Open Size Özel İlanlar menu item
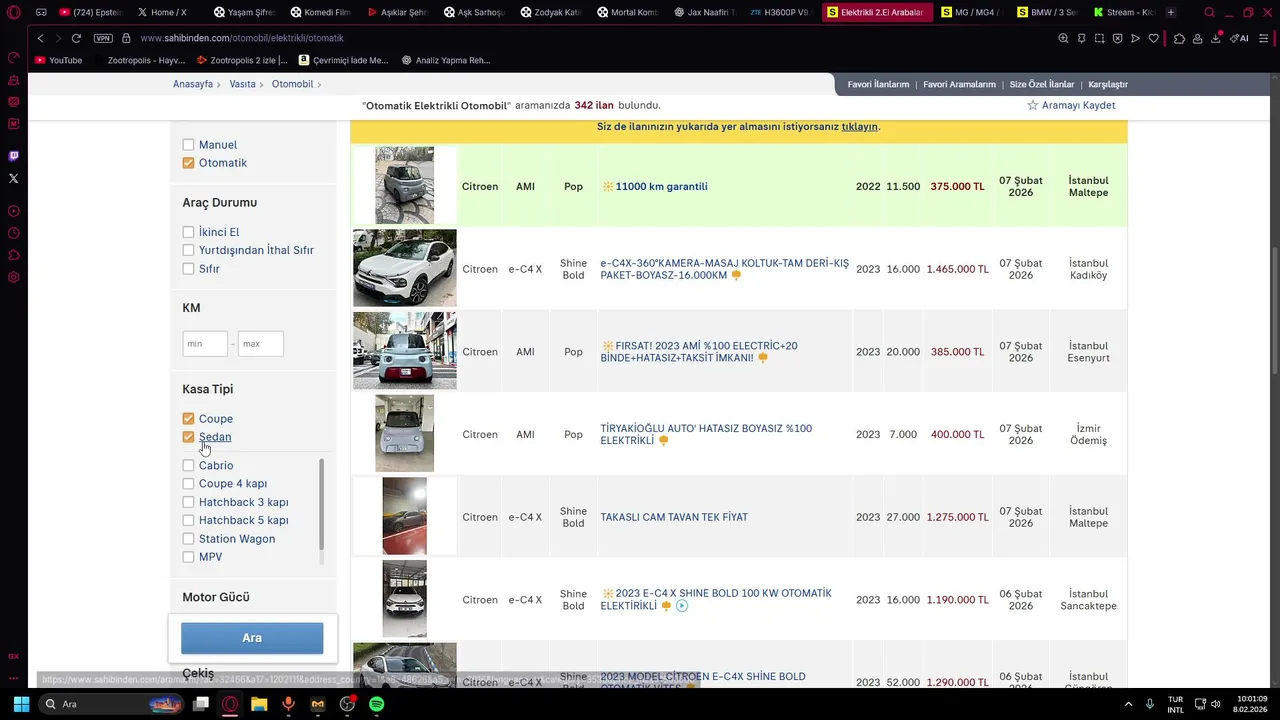Screen dimensions: 1280x720 1042,85
